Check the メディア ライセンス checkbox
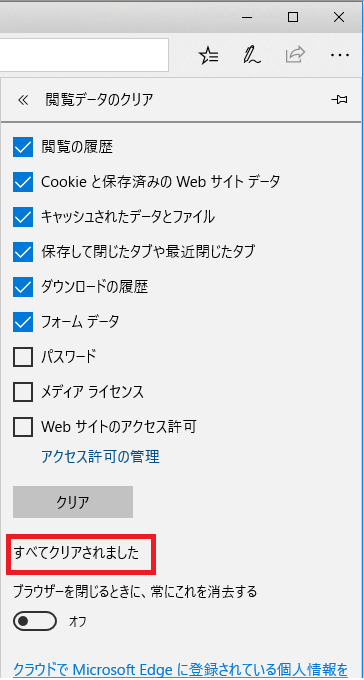Screen dimensions: 364x680 (23, 392)
